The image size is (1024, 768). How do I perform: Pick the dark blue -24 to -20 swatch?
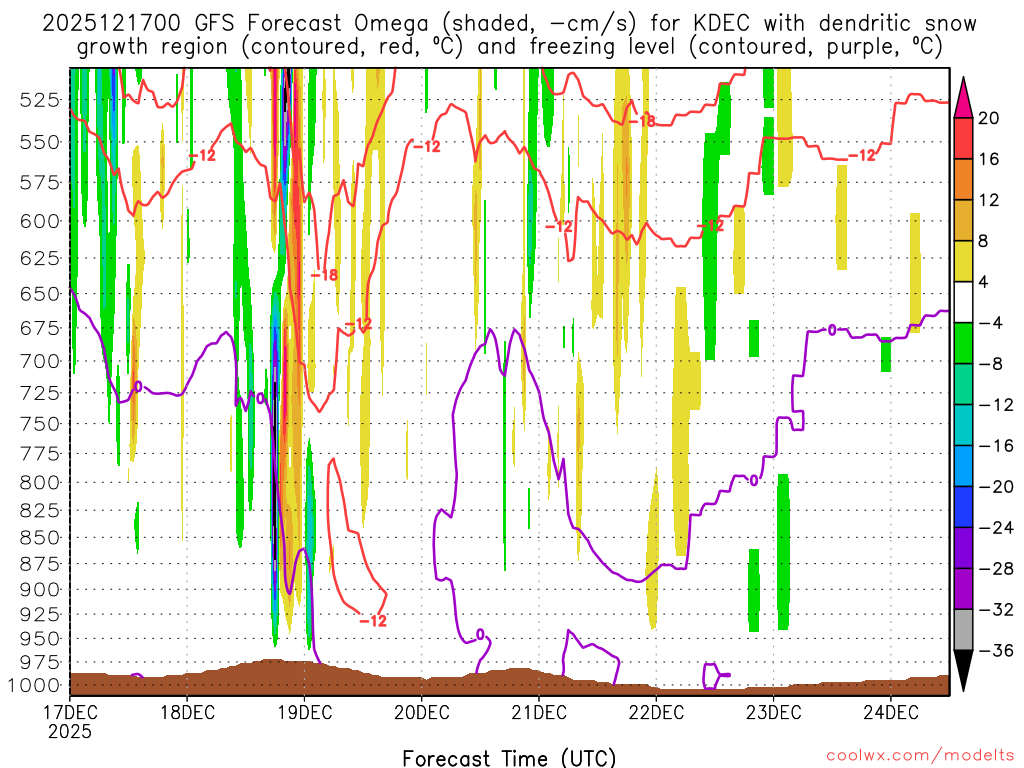pos(963,507)
